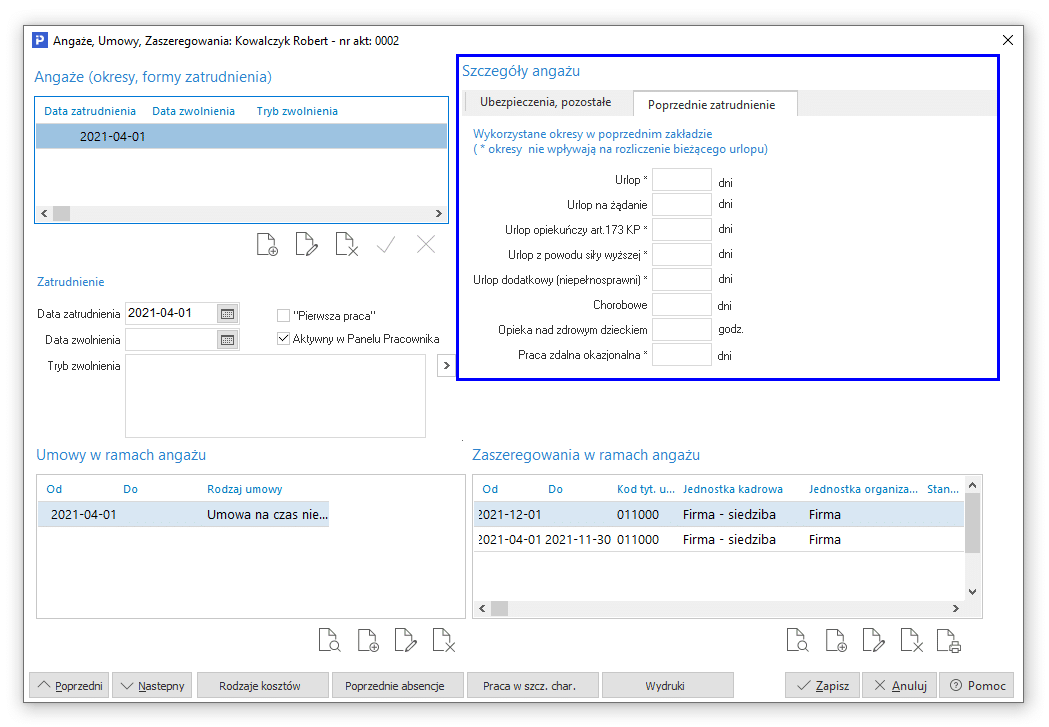Open calendar for Data zwolnienia
The height and width of the screenshot is (727, 1049).
[x=227, y=340]
